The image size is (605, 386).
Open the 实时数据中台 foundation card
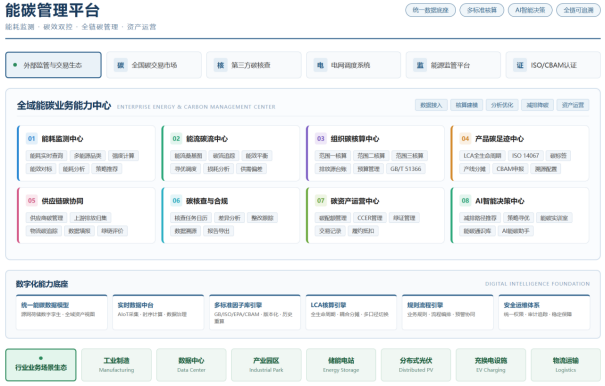158,312
